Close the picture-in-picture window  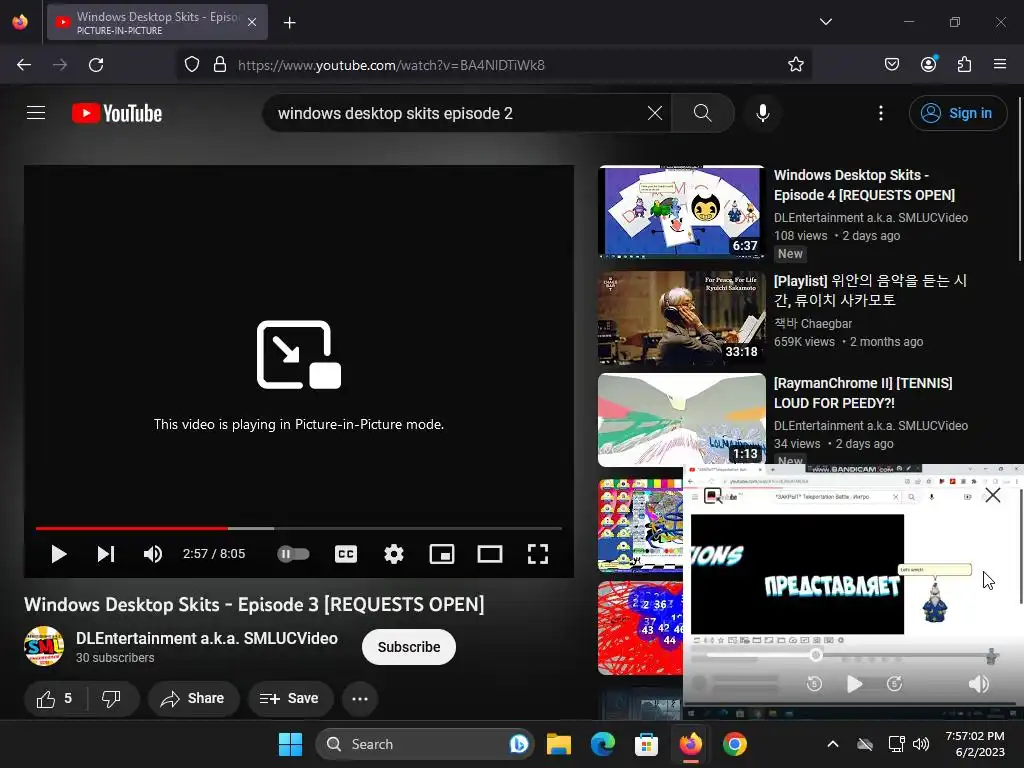pos(993,495)
